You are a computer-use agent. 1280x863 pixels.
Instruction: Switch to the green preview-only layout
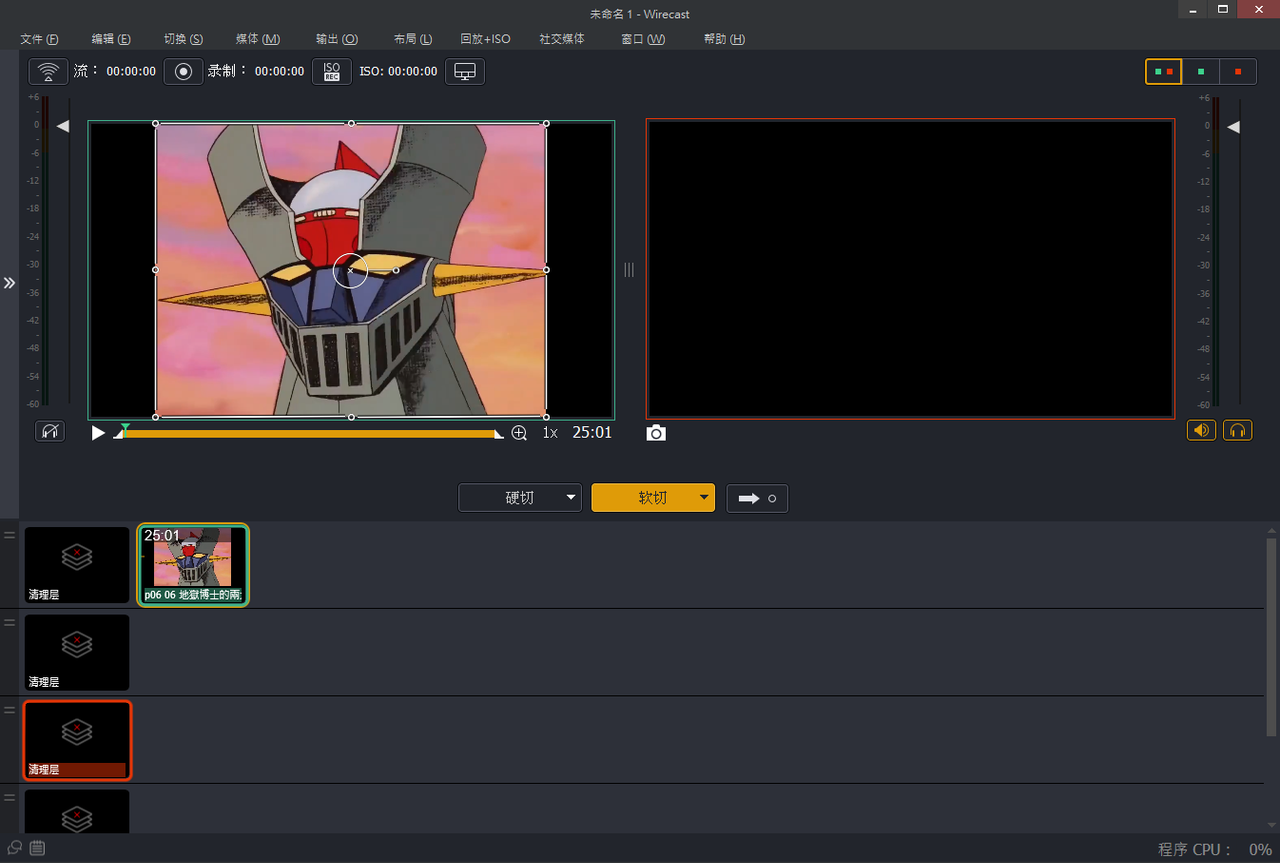pyautogui.click(x=1200, y=72)
